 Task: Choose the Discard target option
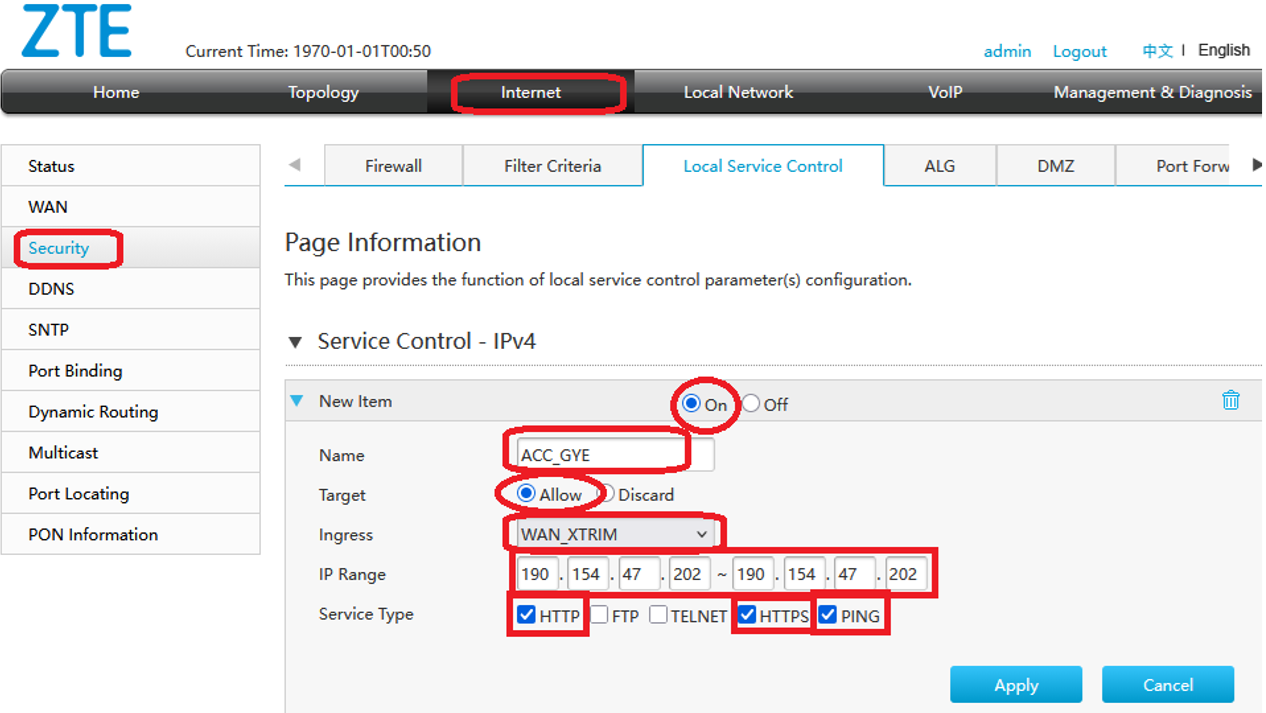[x=607, y=494]
